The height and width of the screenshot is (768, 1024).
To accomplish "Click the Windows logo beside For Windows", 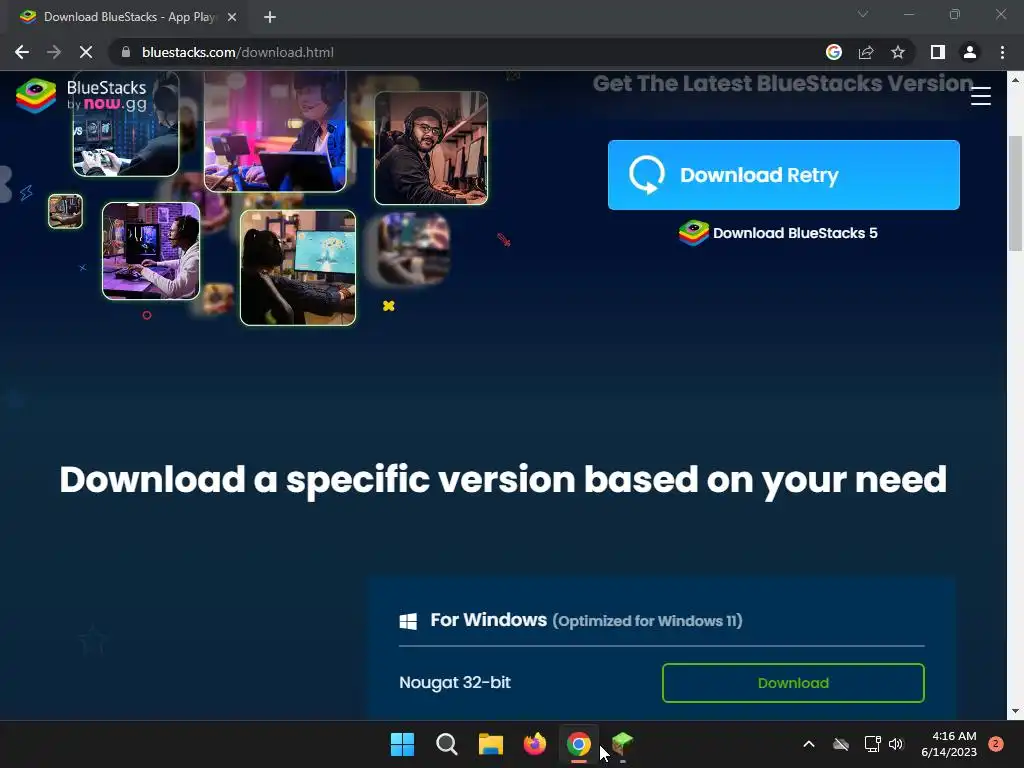I will [x=408, y=621].
